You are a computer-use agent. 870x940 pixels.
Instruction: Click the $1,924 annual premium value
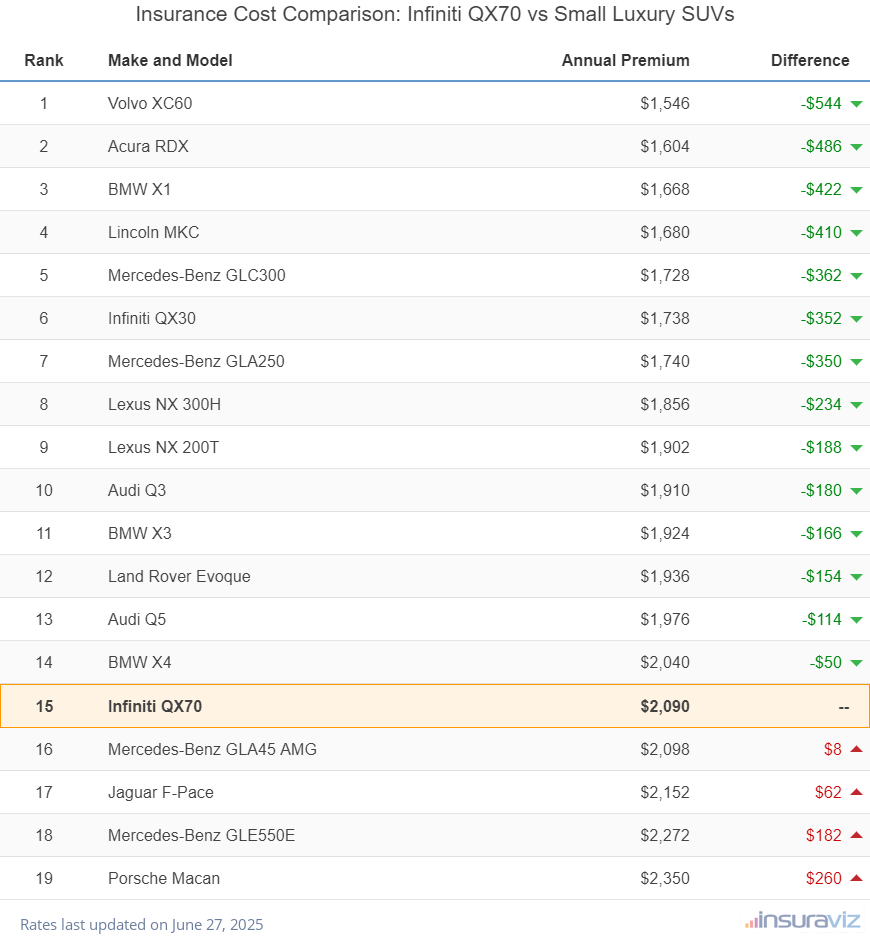[665, 534]
